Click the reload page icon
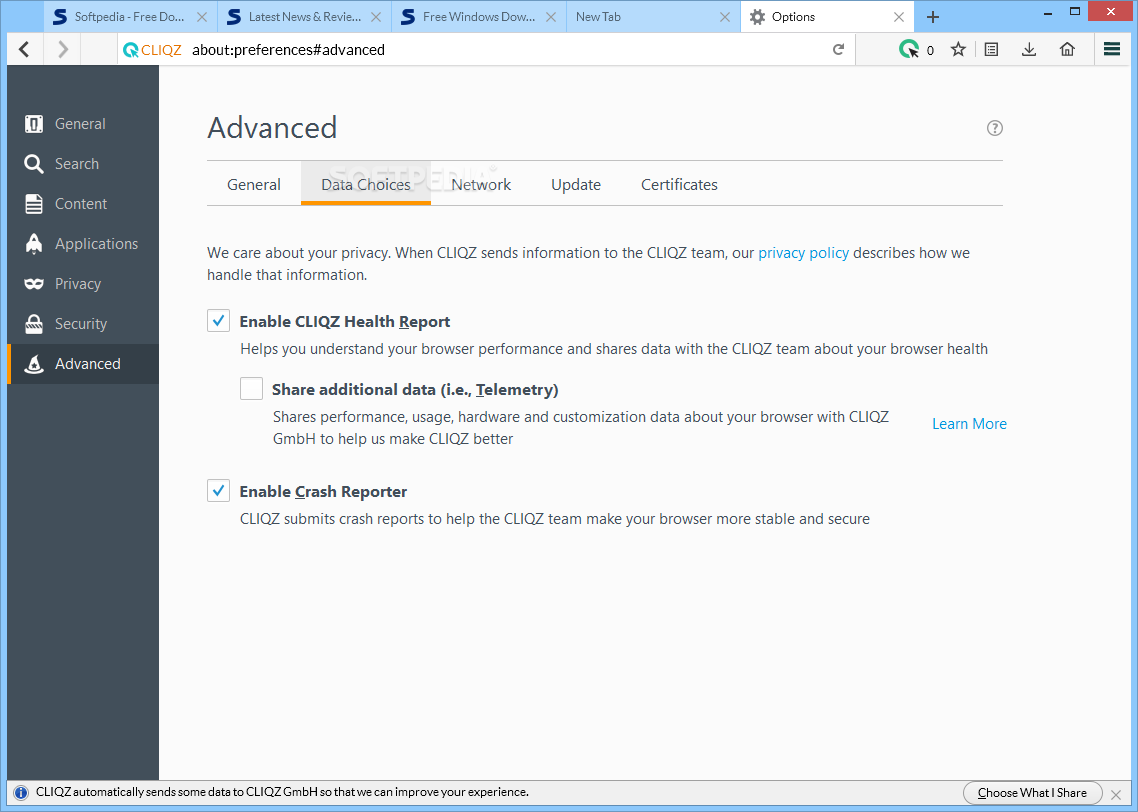This screenshot has width=1138, height=812. (838, 49)
